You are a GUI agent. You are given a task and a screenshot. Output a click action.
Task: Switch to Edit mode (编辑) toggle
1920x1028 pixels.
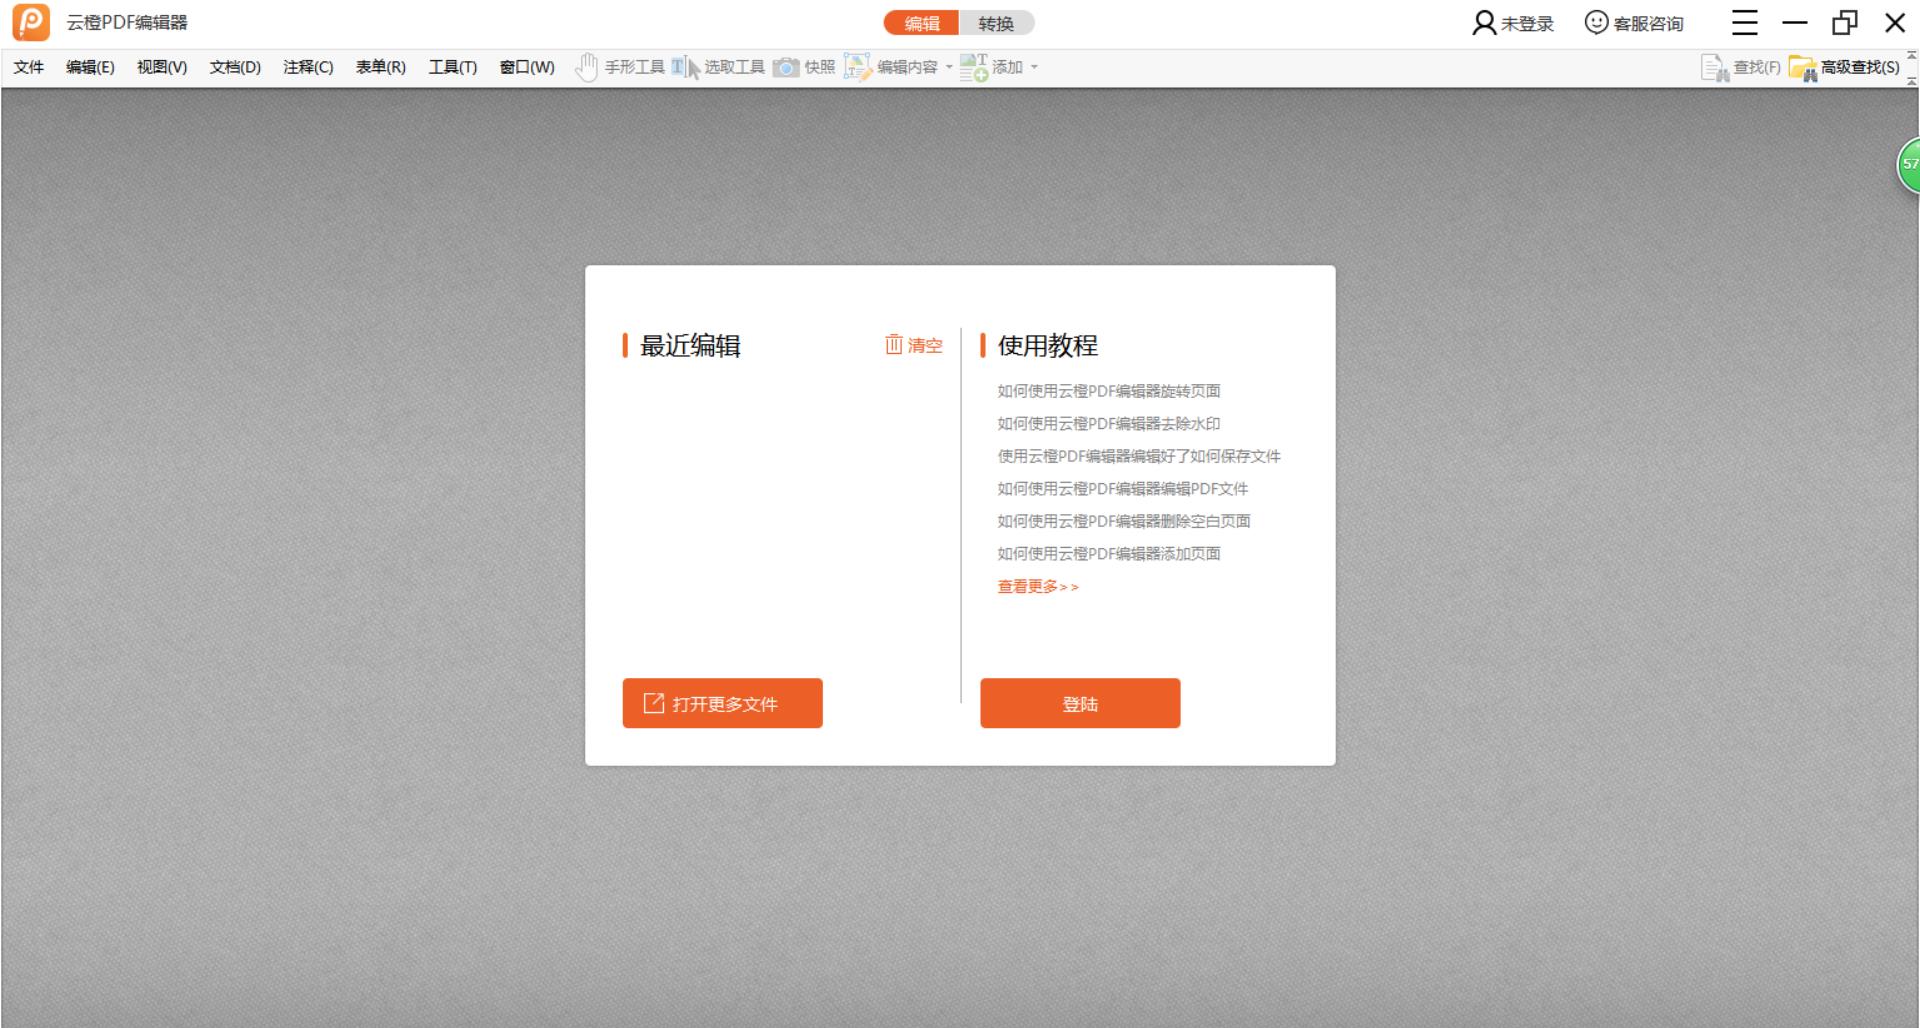coord(921,23)
